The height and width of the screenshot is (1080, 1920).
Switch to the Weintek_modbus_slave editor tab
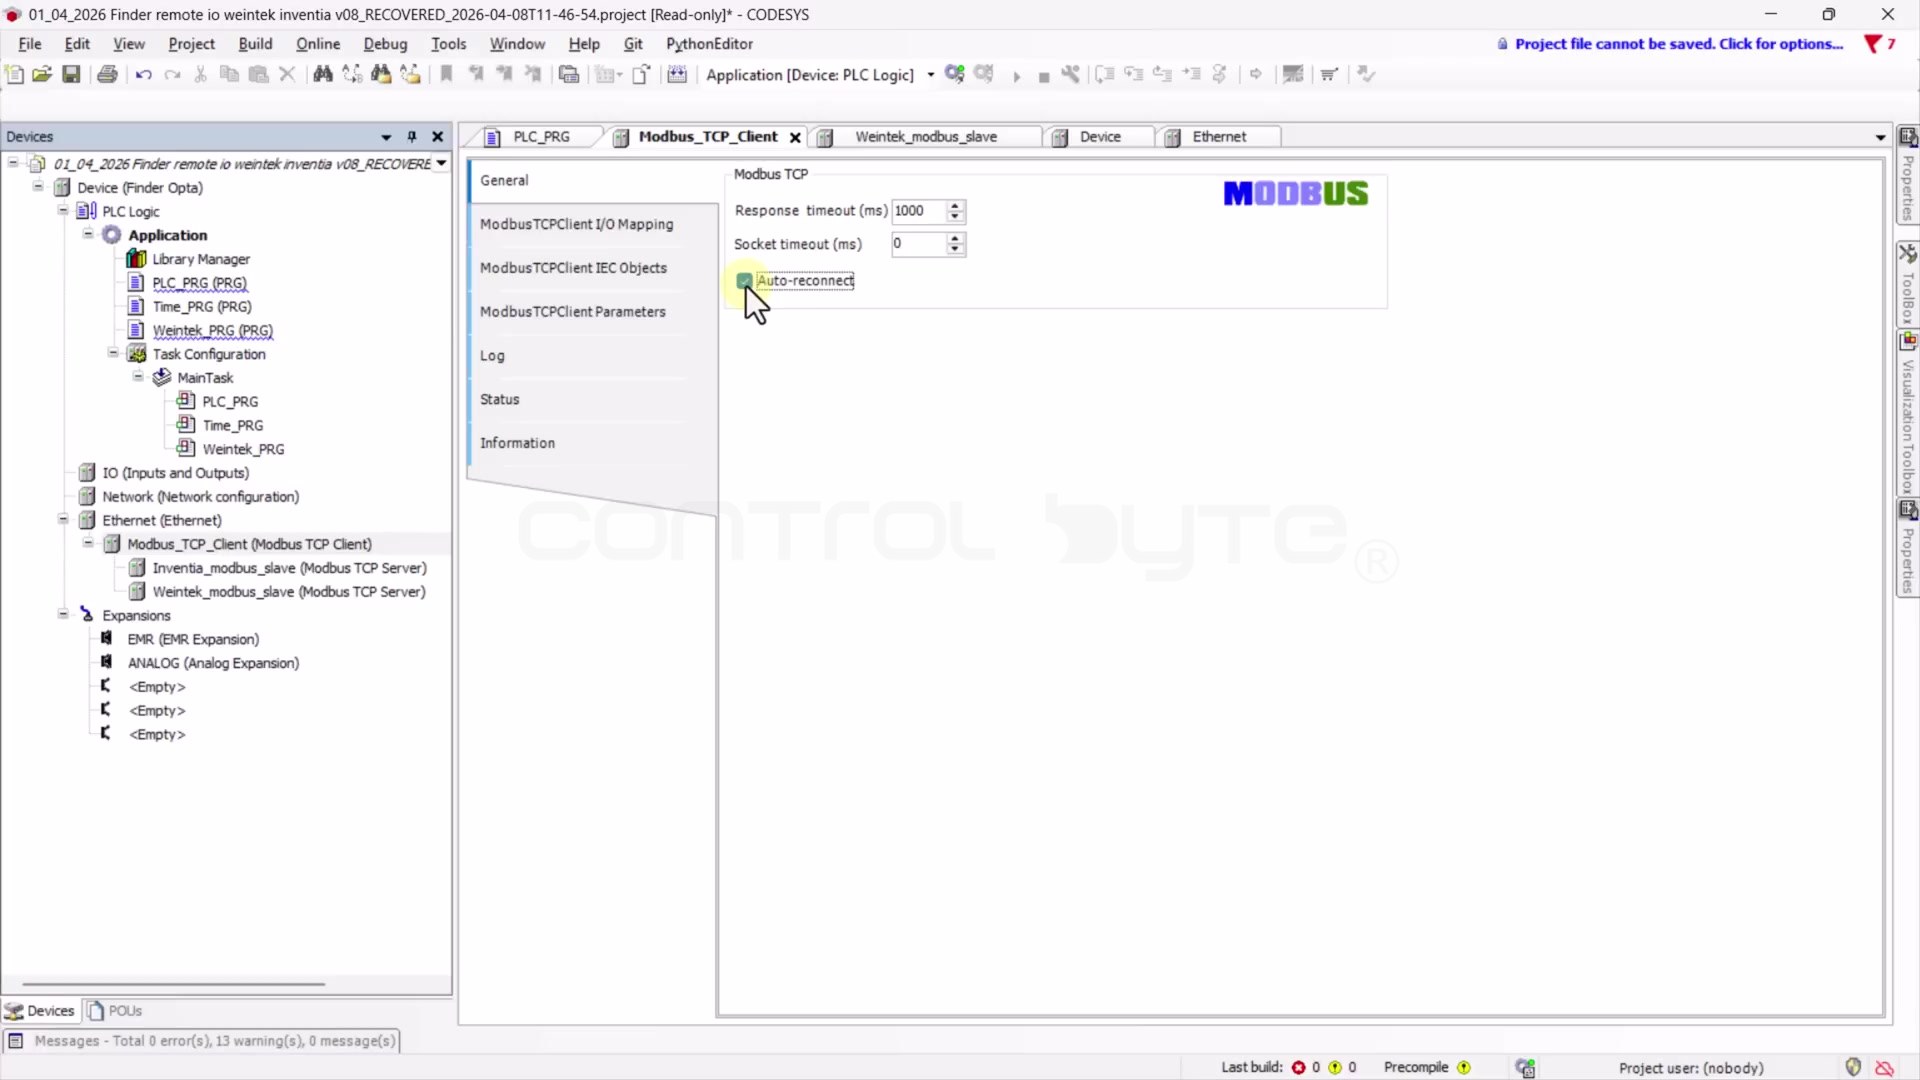pos(925,137)
